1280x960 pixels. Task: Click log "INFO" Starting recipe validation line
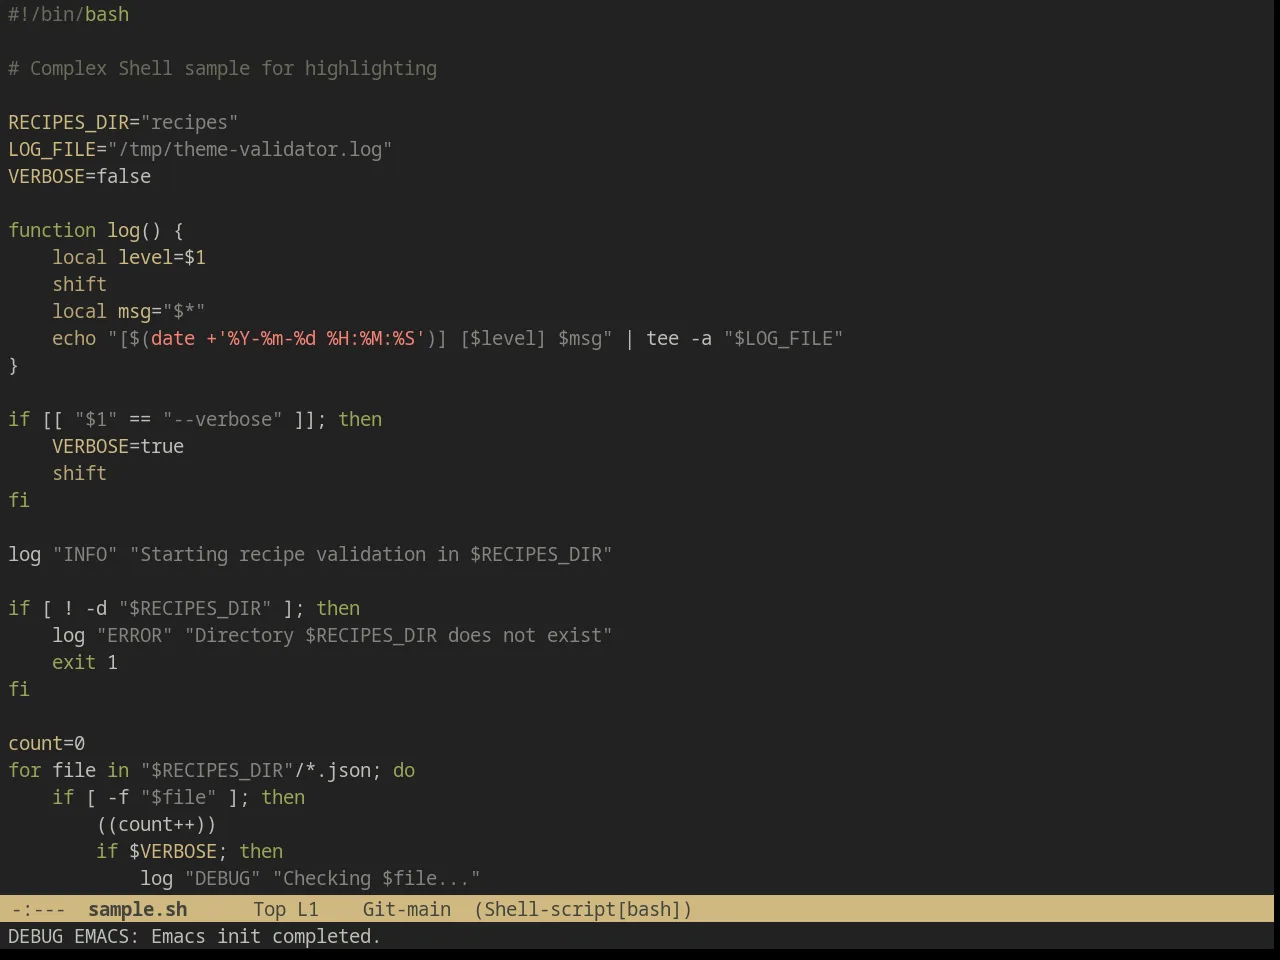310,555
